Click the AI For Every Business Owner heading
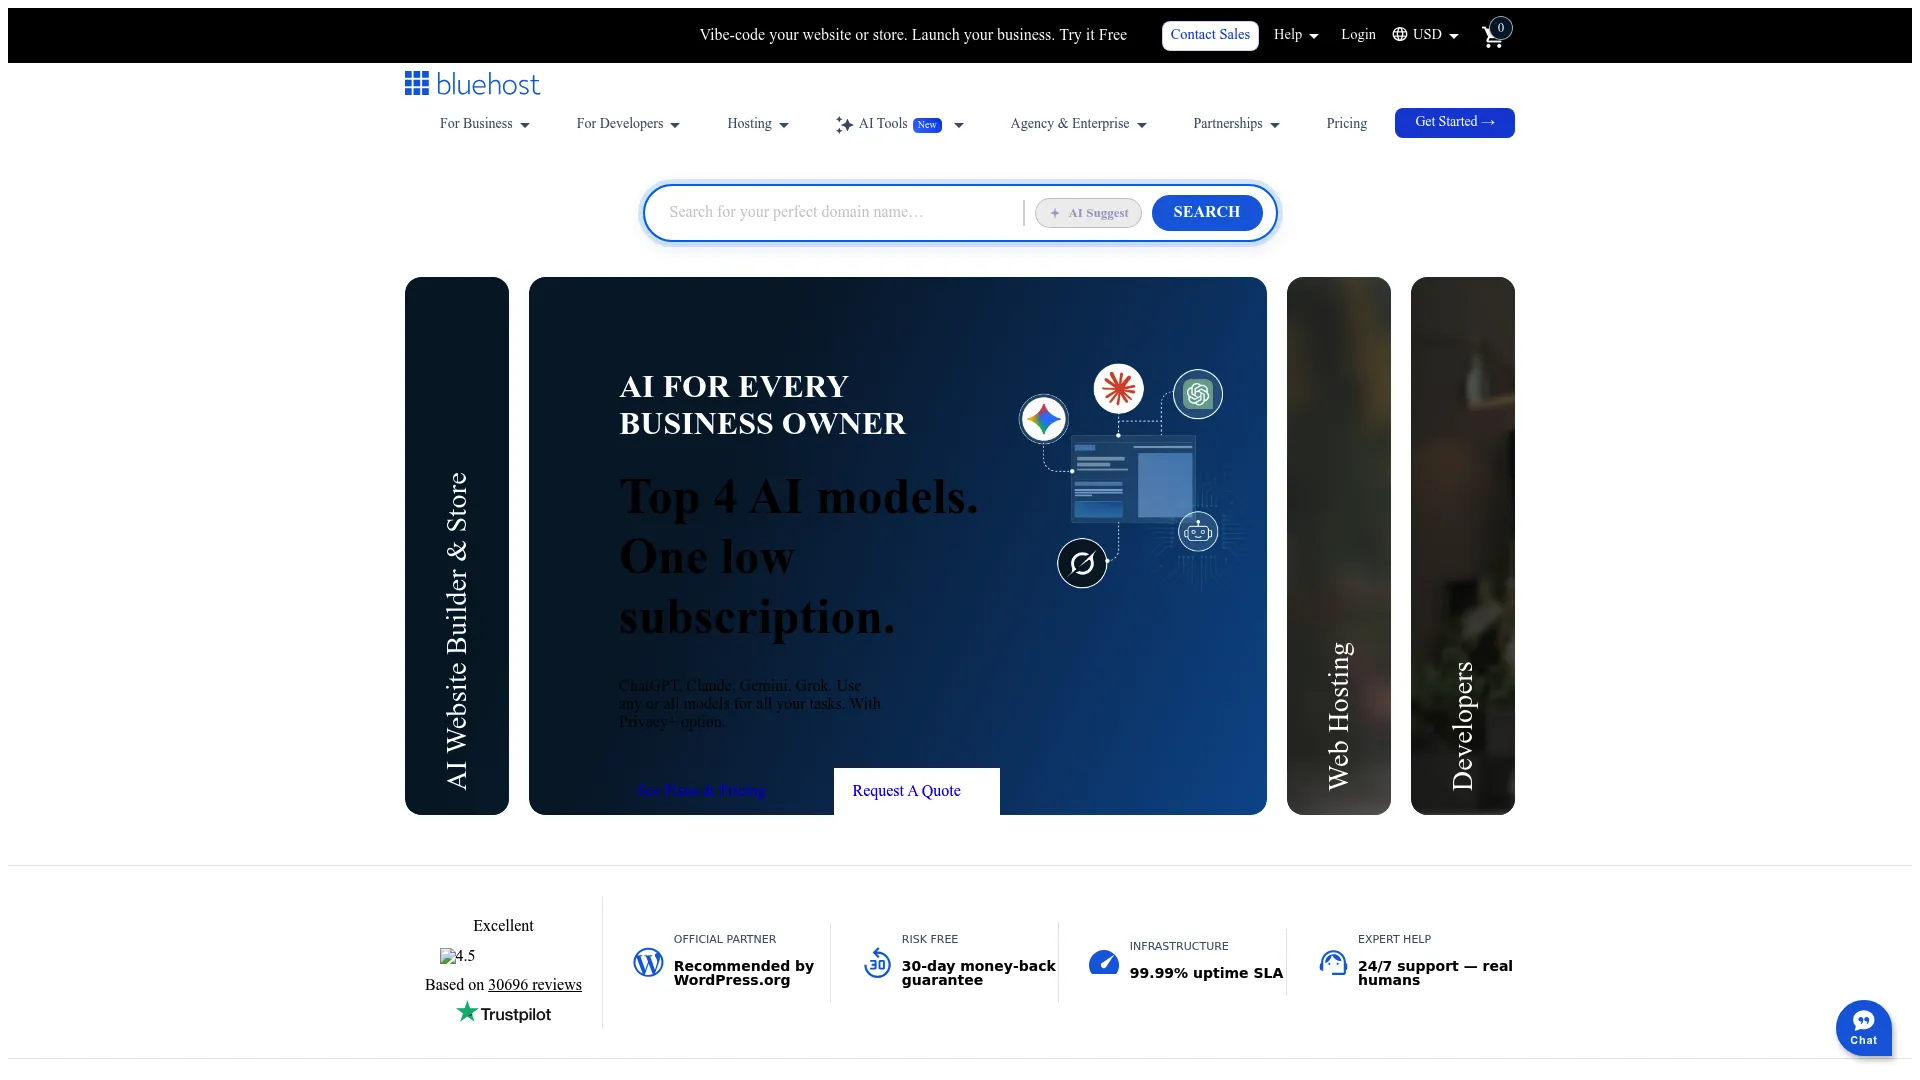 coord(762,405)
